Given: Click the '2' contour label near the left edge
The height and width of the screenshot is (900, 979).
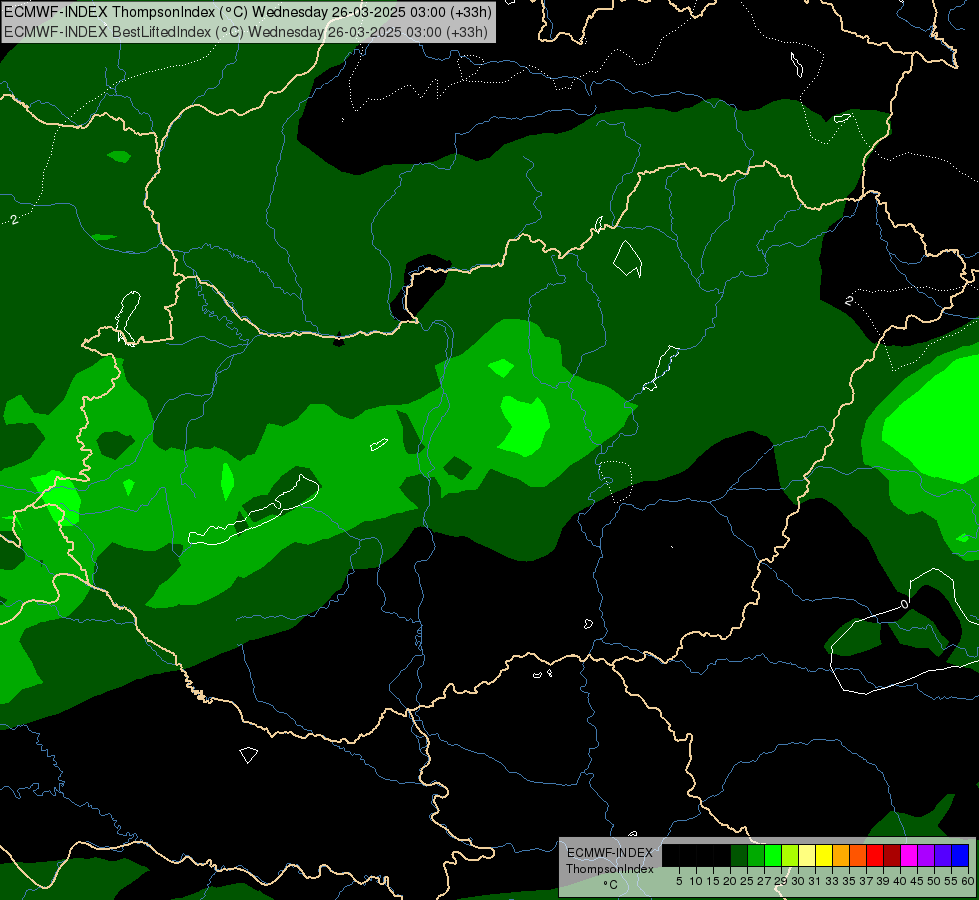Looking at the screenshot, I should click(14, 220).
